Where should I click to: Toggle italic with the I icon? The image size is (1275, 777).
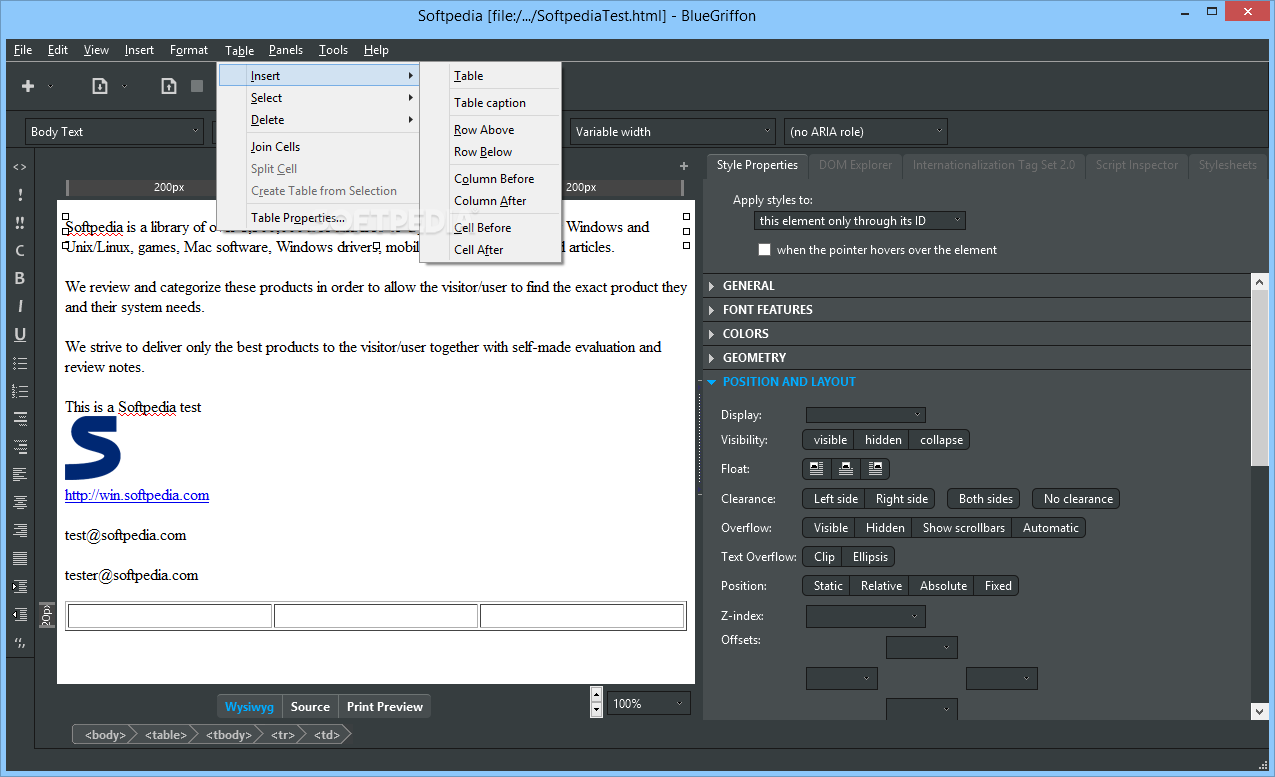tap(20, 307)
